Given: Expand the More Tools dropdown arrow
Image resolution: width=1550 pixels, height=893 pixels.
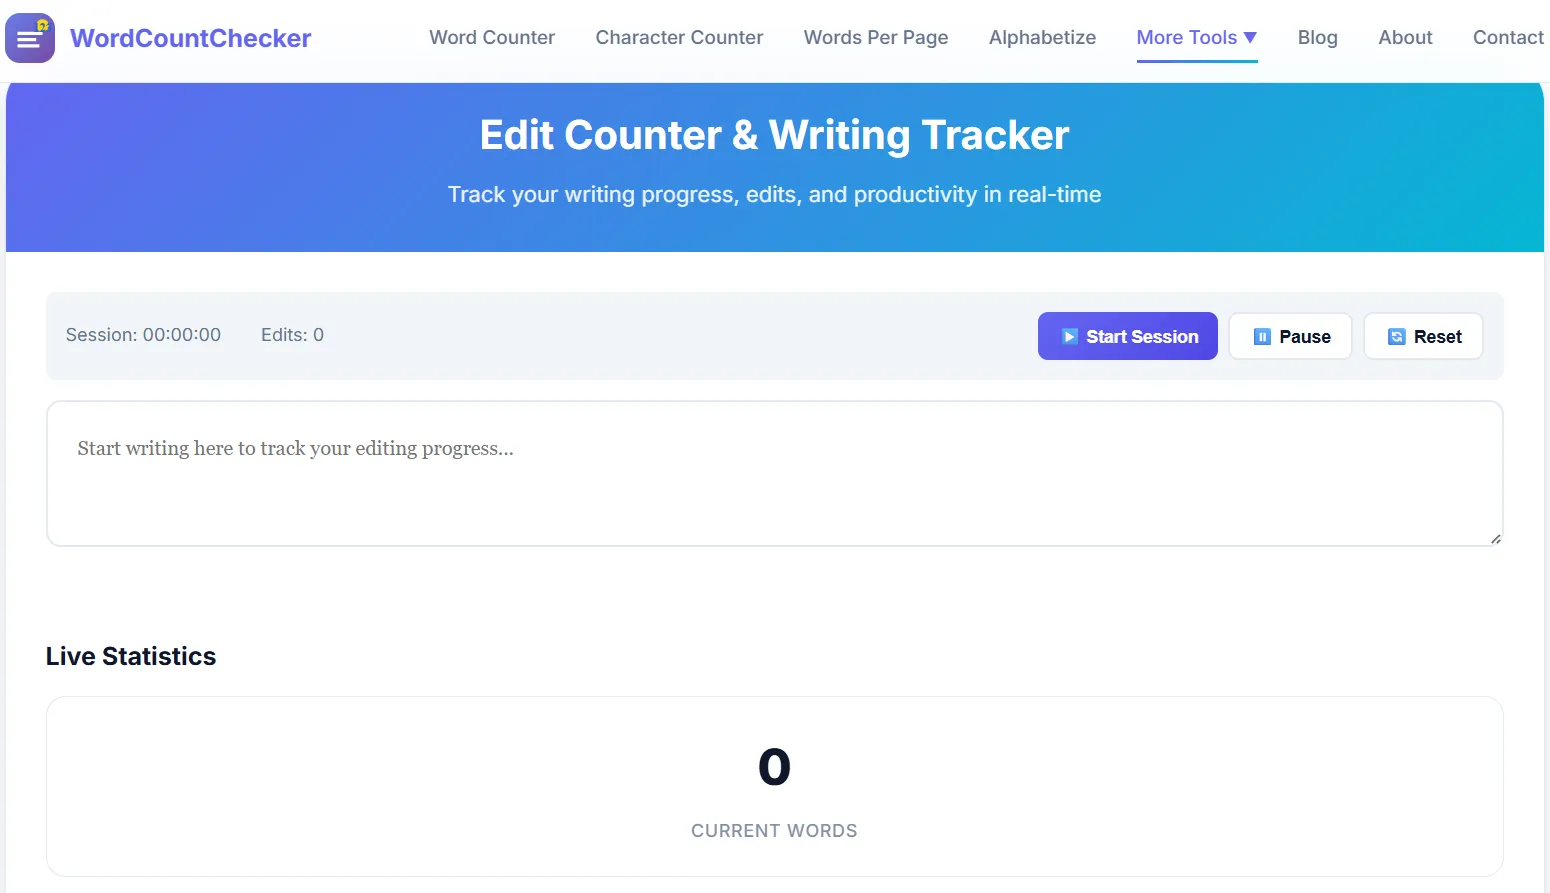Looking at the screenshot, I should 1250,38.
